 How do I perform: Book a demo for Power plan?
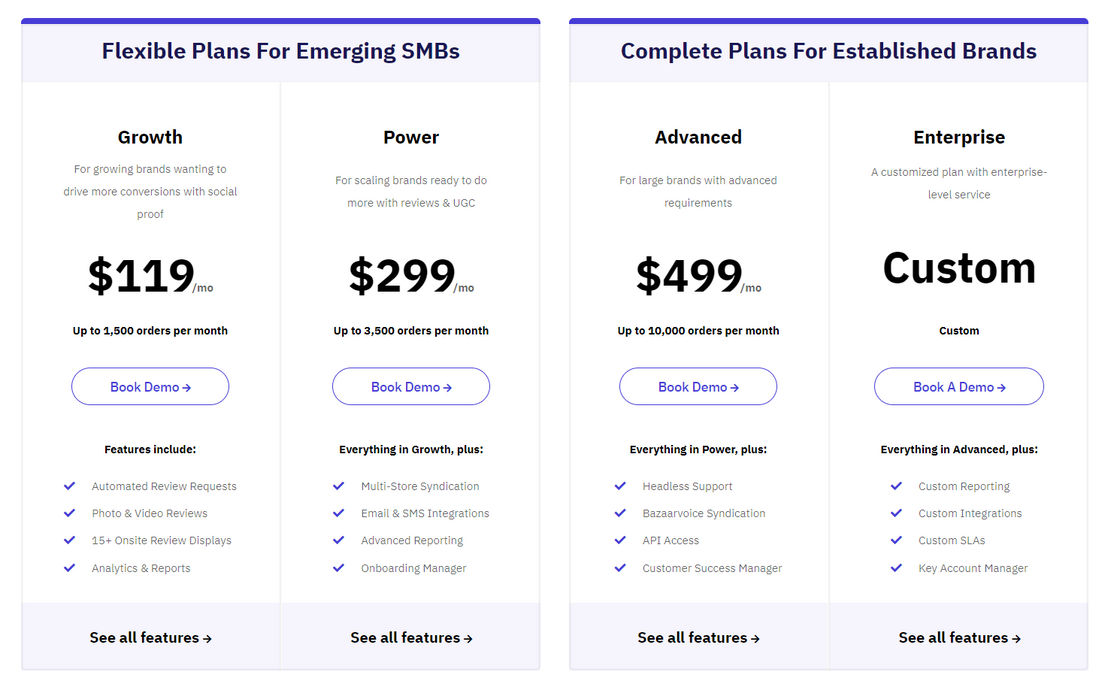[x=411, y=387]
